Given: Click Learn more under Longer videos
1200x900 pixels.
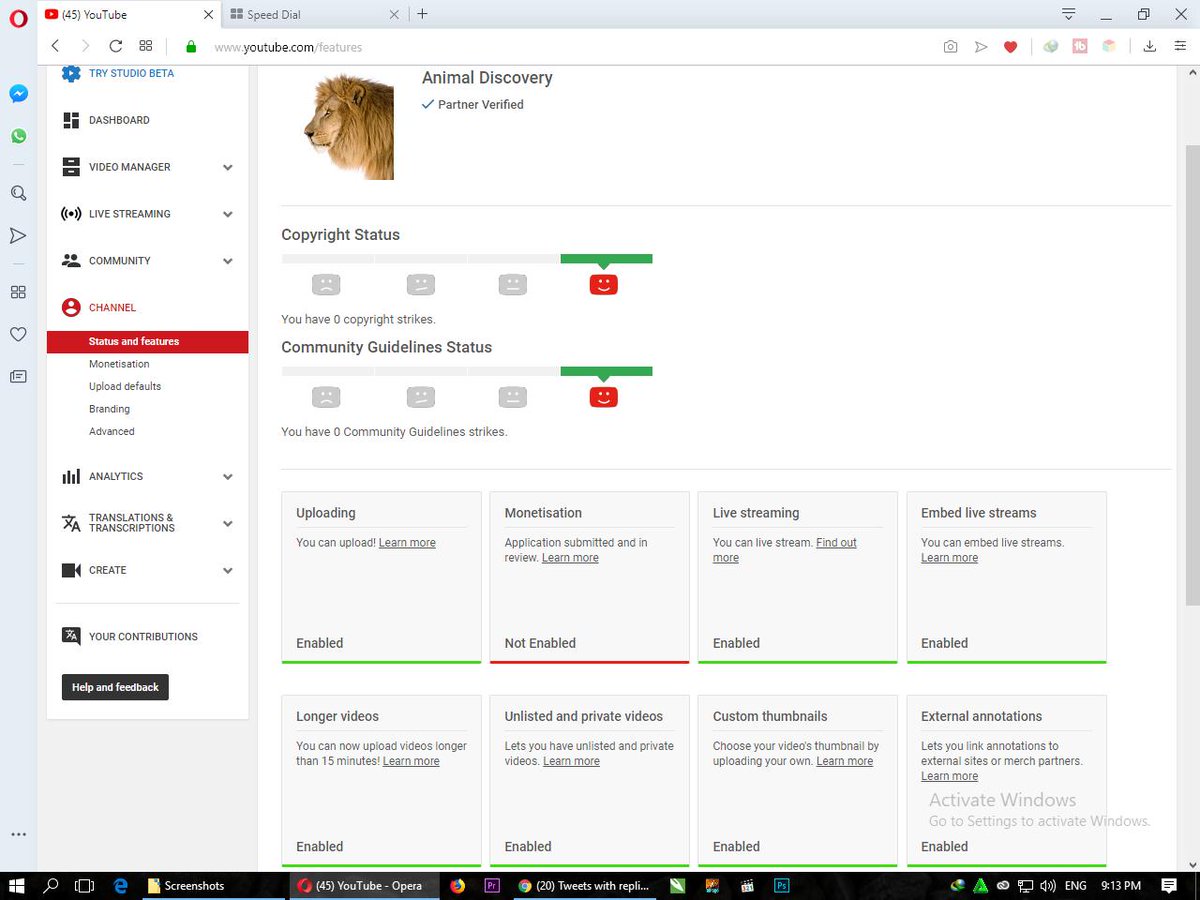Looking at the screenshot, I should [x=411, y=761].
